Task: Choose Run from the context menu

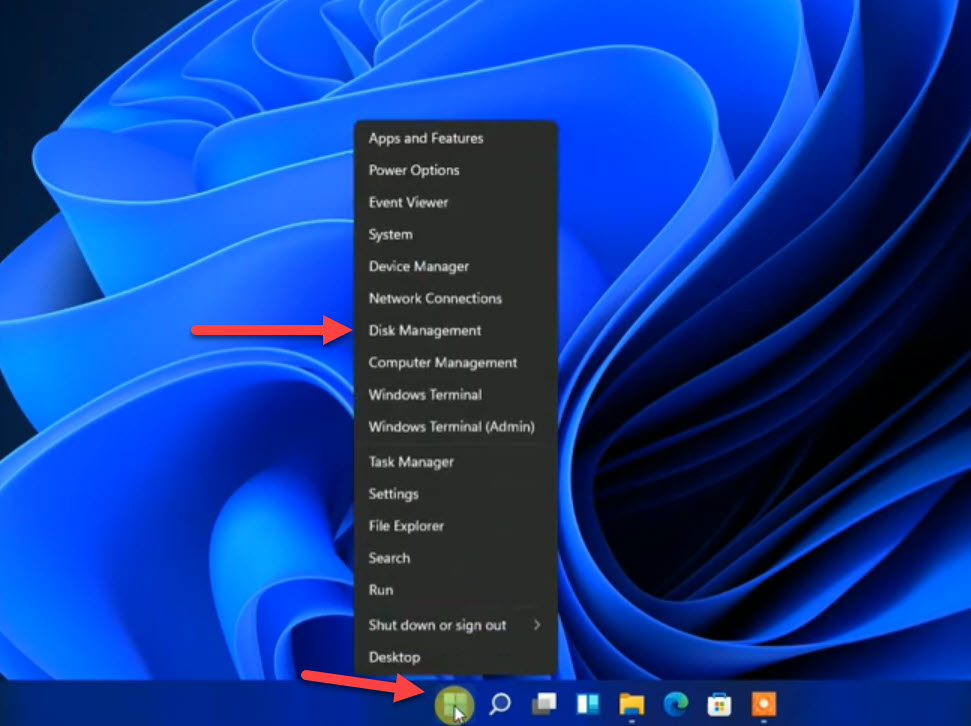Action: (381, 590)
